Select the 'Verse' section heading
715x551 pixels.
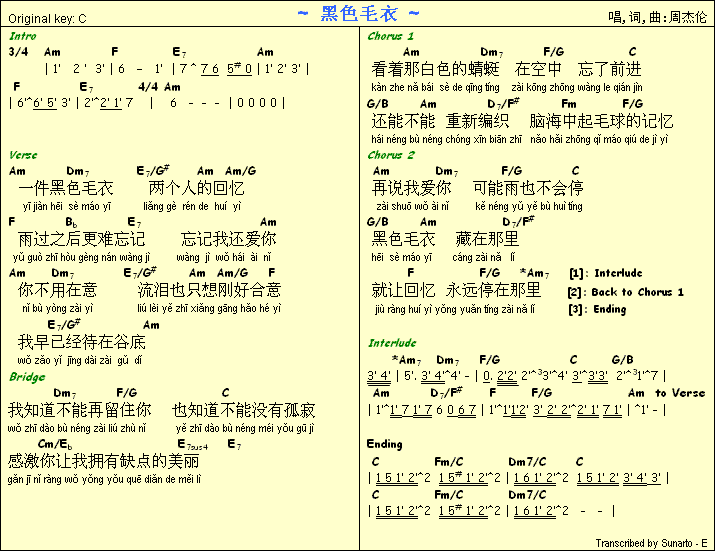(23, 155)
